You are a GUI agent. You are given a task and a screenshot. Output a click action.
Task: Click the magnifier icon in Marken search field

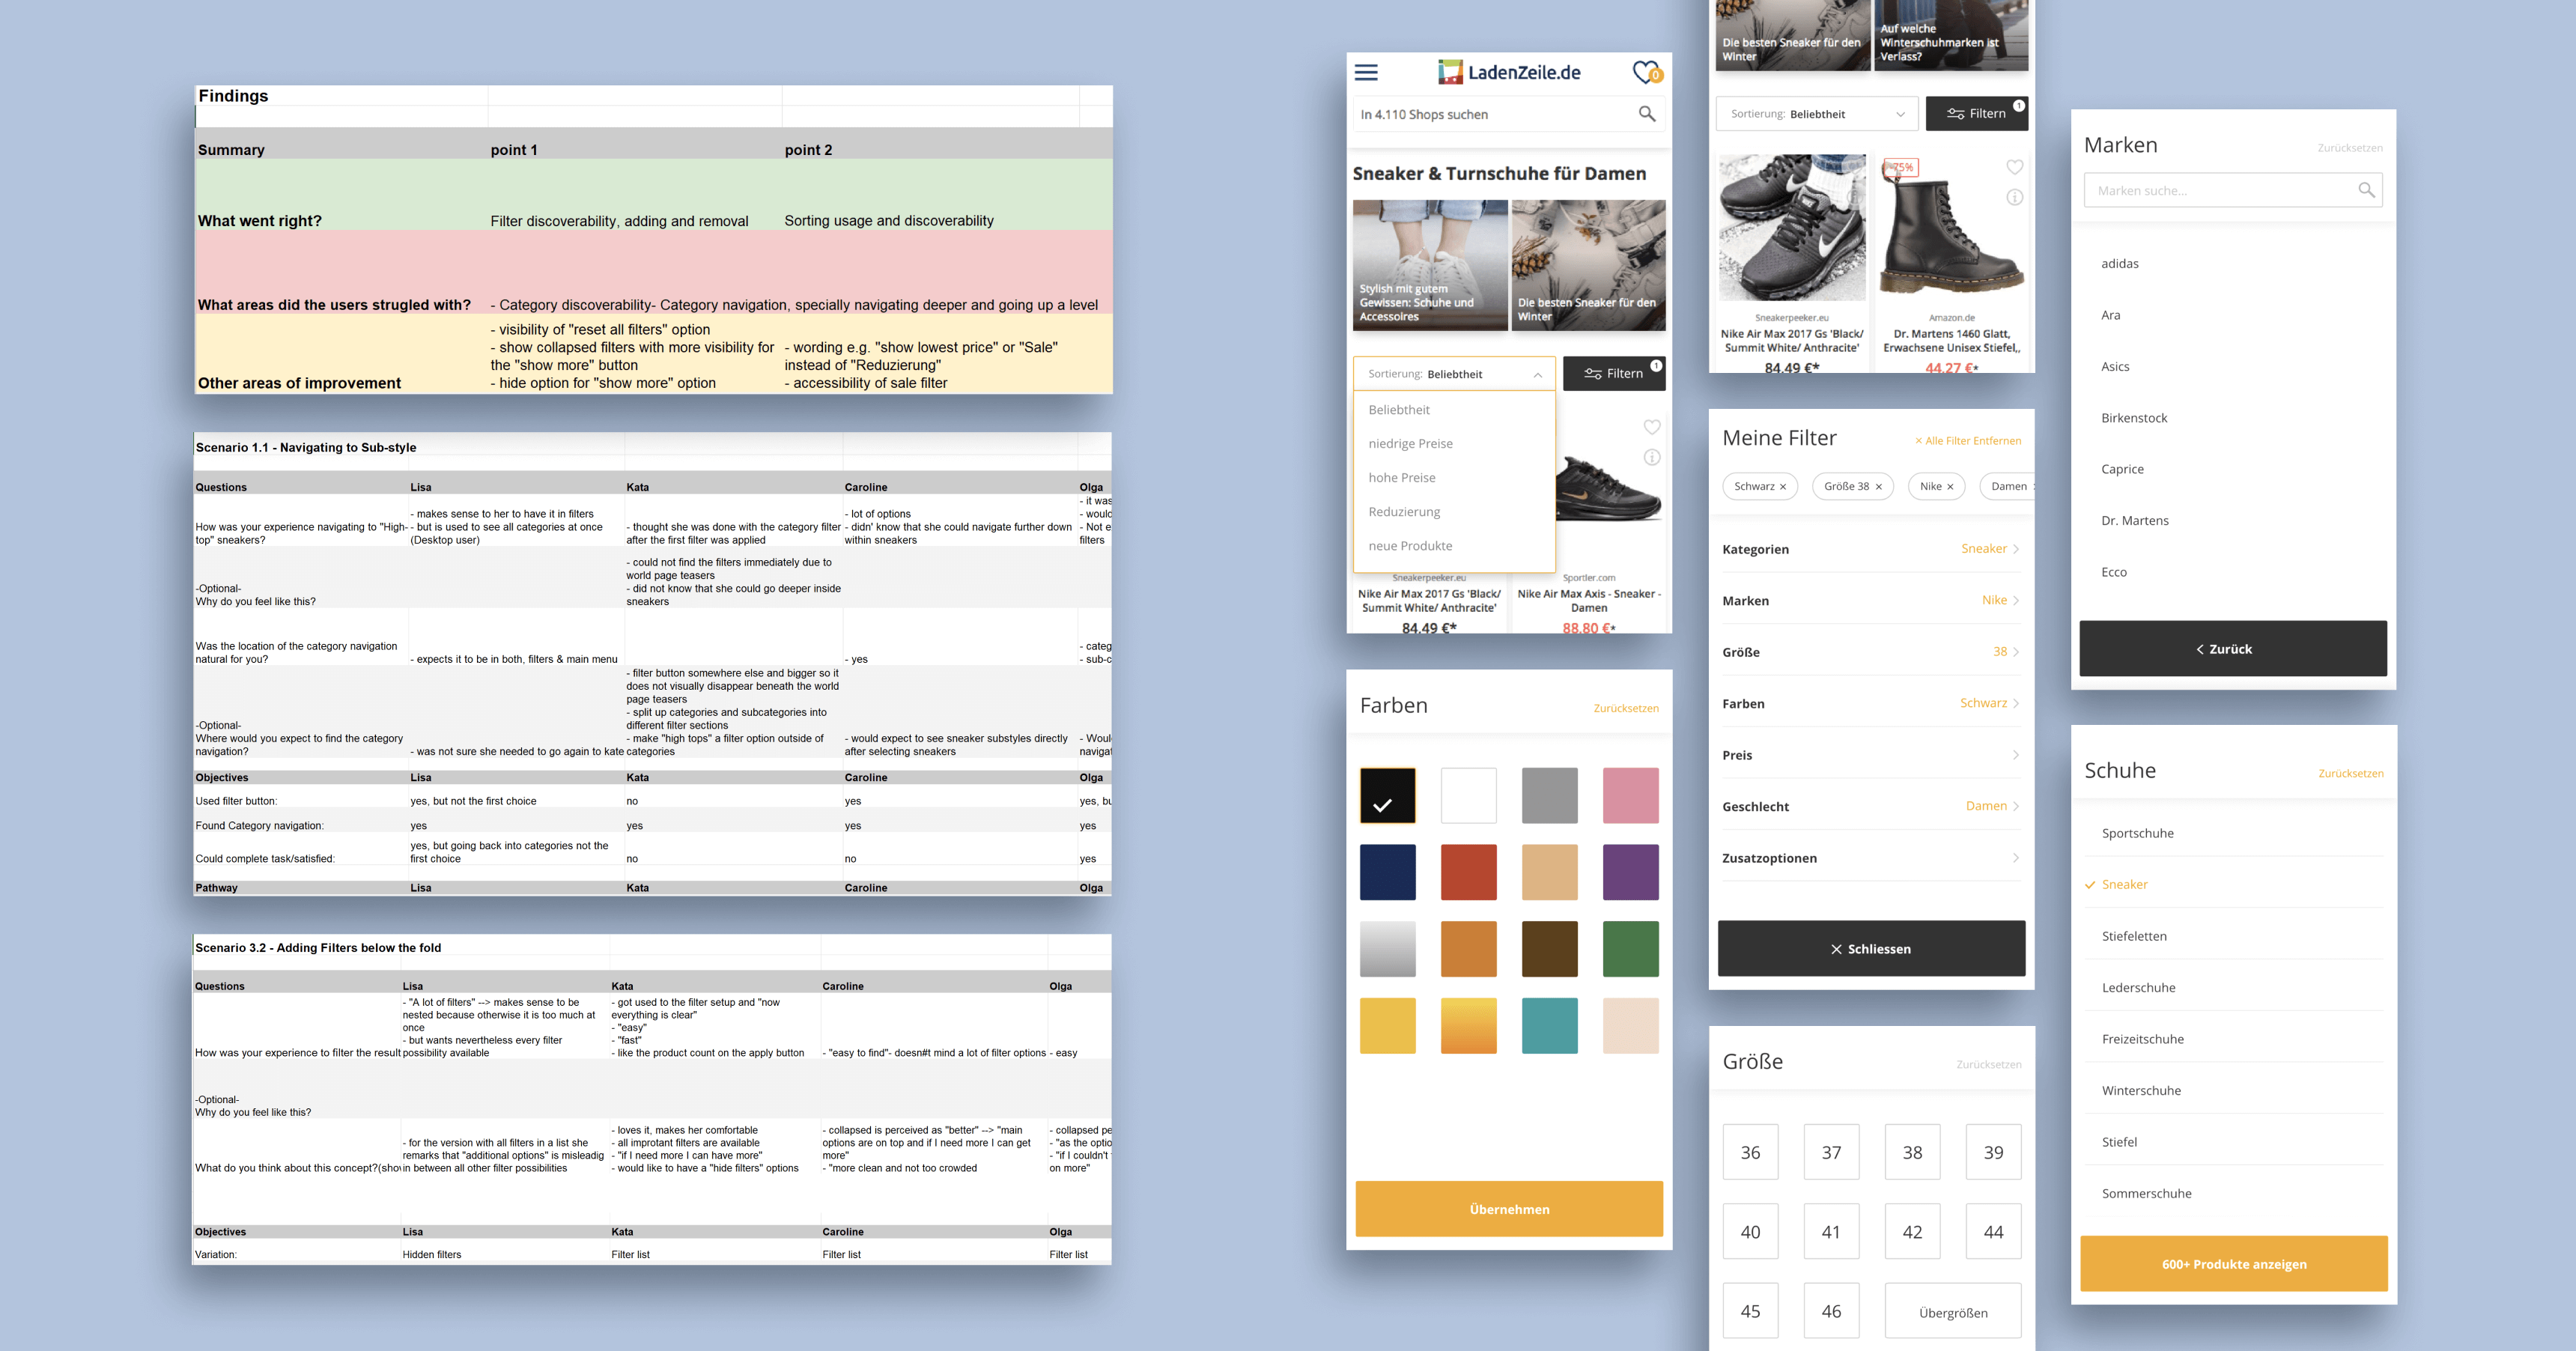(2366, 190)
